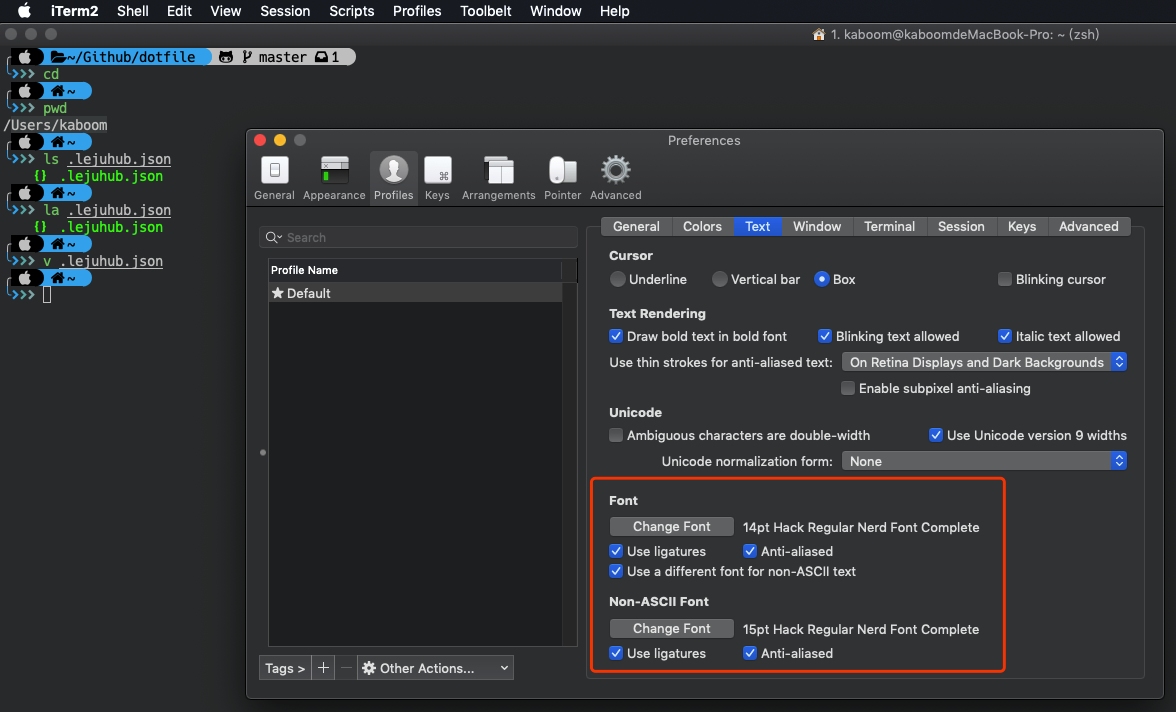Open the Edit menu
This screenshot has width=1176, height=712.
pyautogui.click(x=179, y=11)
